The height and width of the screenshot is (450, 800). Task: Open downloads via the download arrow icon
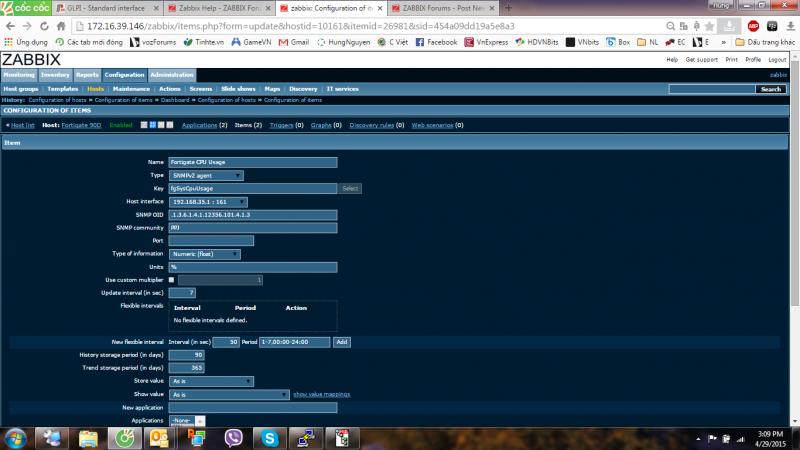(x=790, y=26)
